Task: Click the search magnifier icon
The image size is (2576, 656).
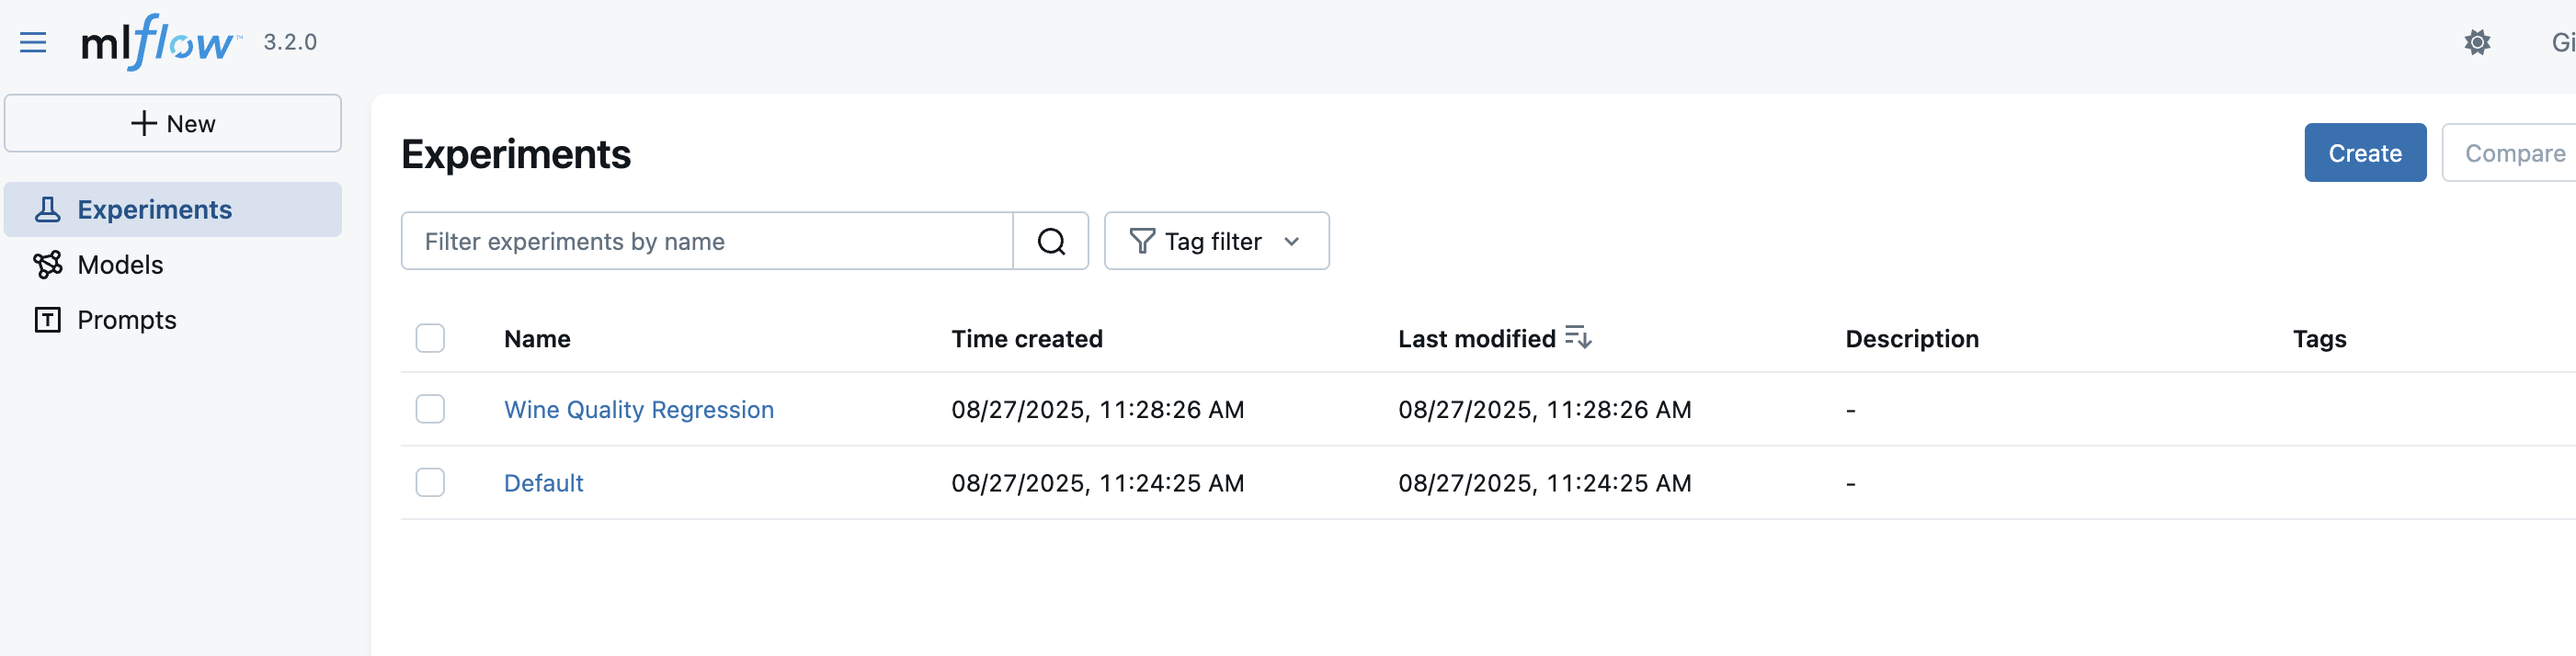Action: [x=1050, y=241]
